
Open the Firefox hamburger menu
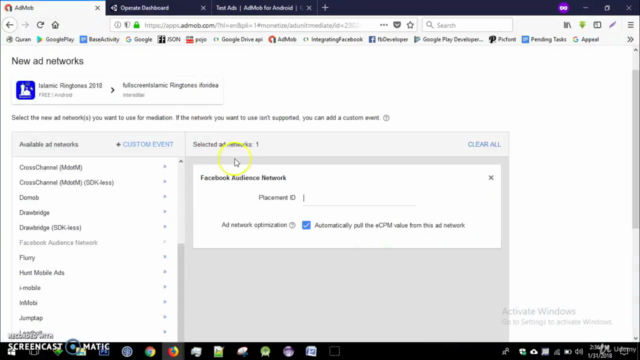pyautogui.click(x=630, y=25)
